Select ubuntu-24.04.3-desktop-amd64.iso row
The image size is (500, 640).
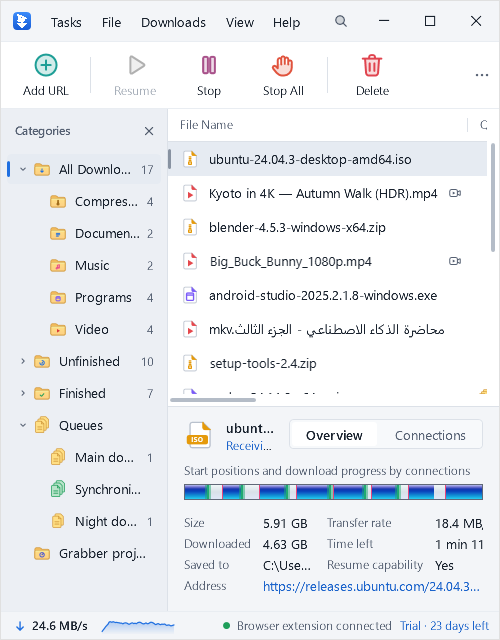click(327, 159)
